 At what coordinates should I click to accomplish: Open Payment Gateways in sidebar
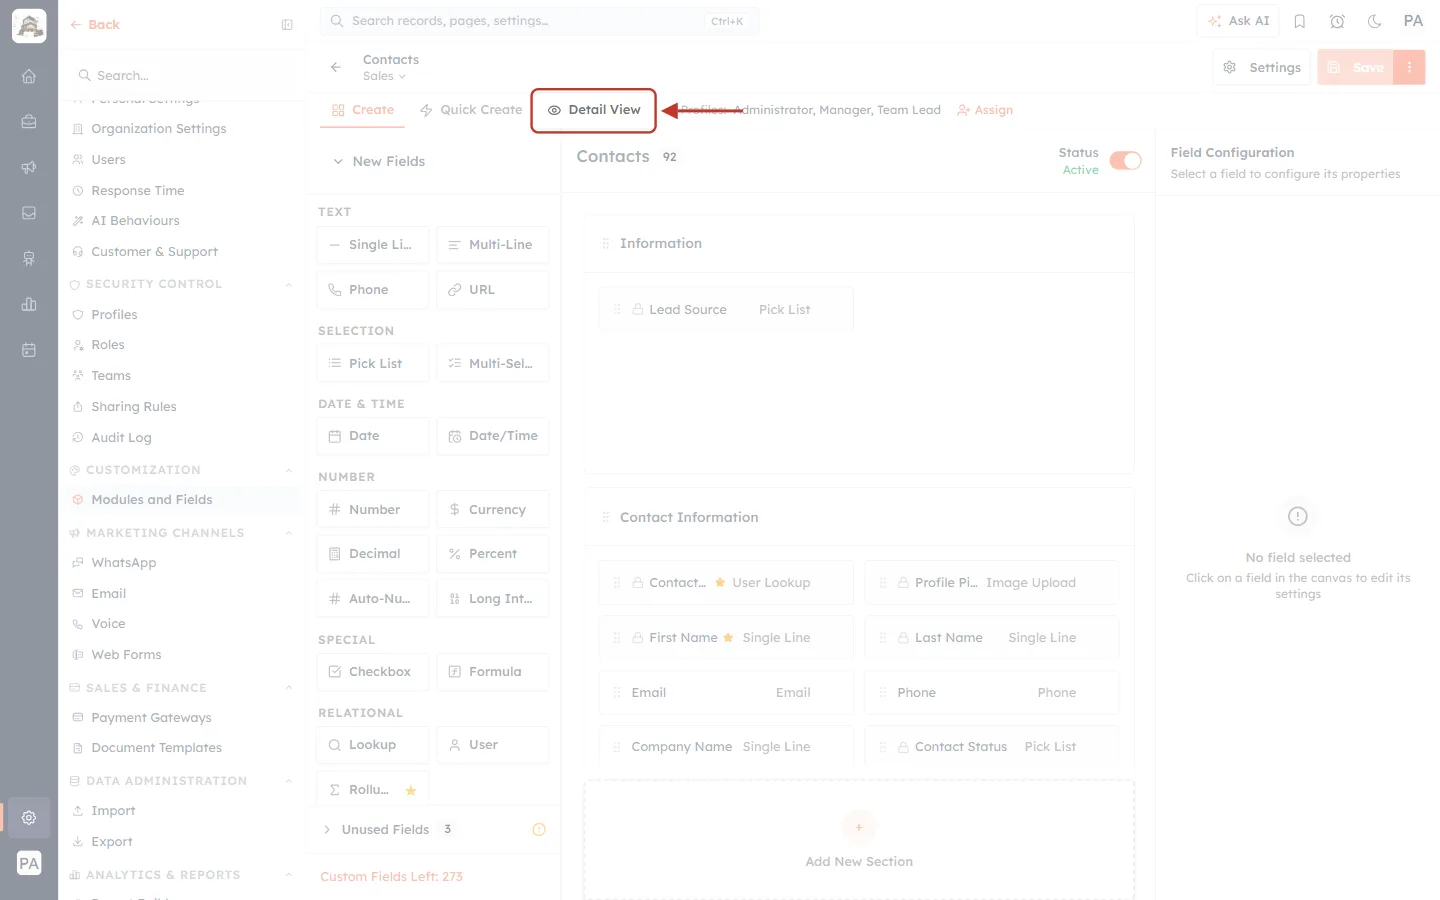pos(151,718)
